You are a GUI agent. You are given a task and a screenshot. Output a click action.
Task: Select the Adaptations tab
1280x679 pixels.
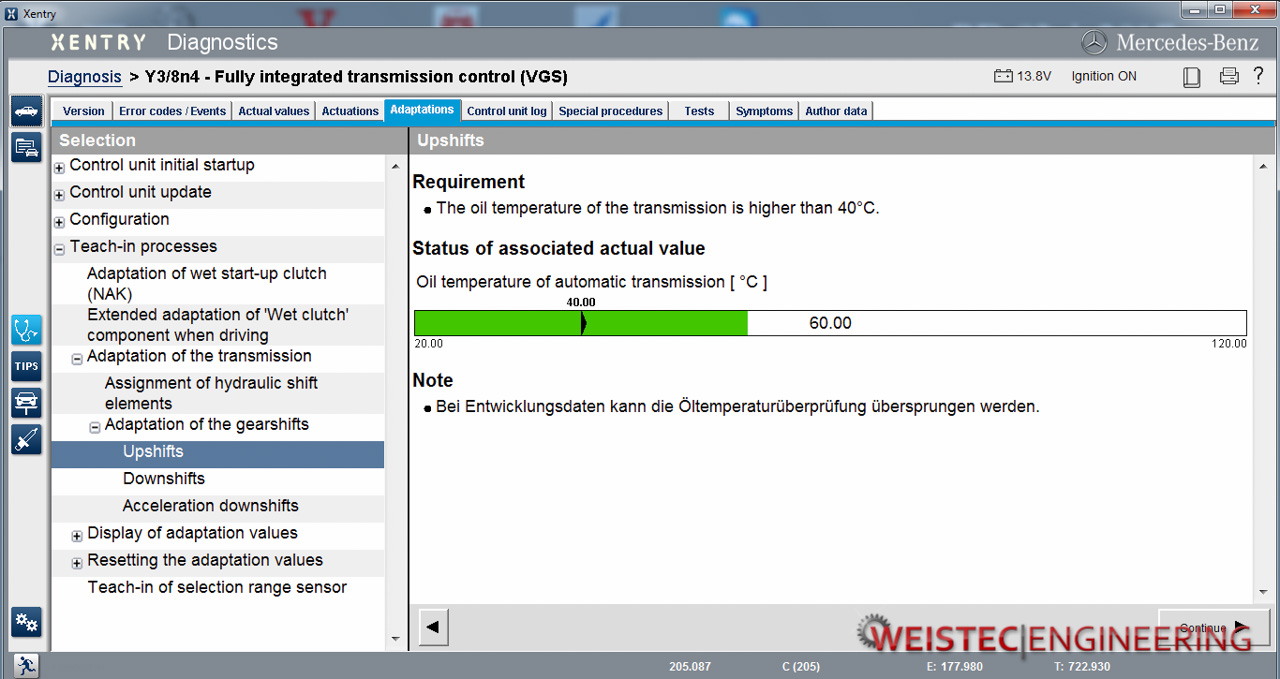click(x=422, y=110)
